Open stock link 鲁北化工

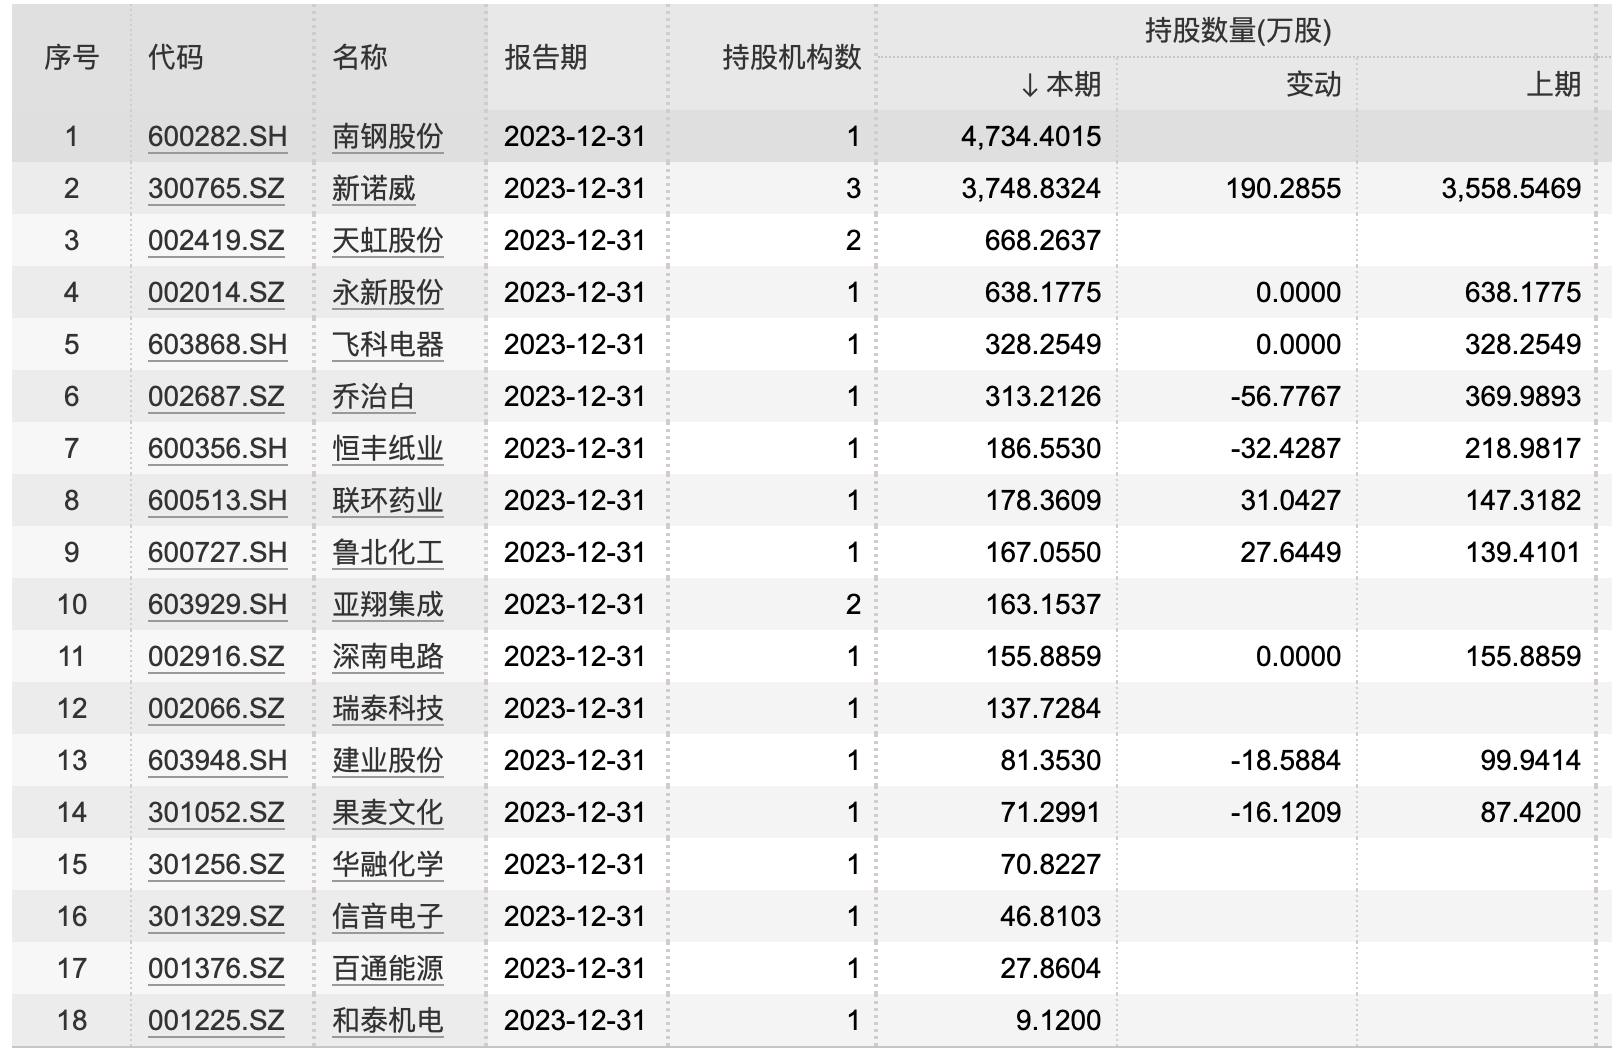coord(387,553)
